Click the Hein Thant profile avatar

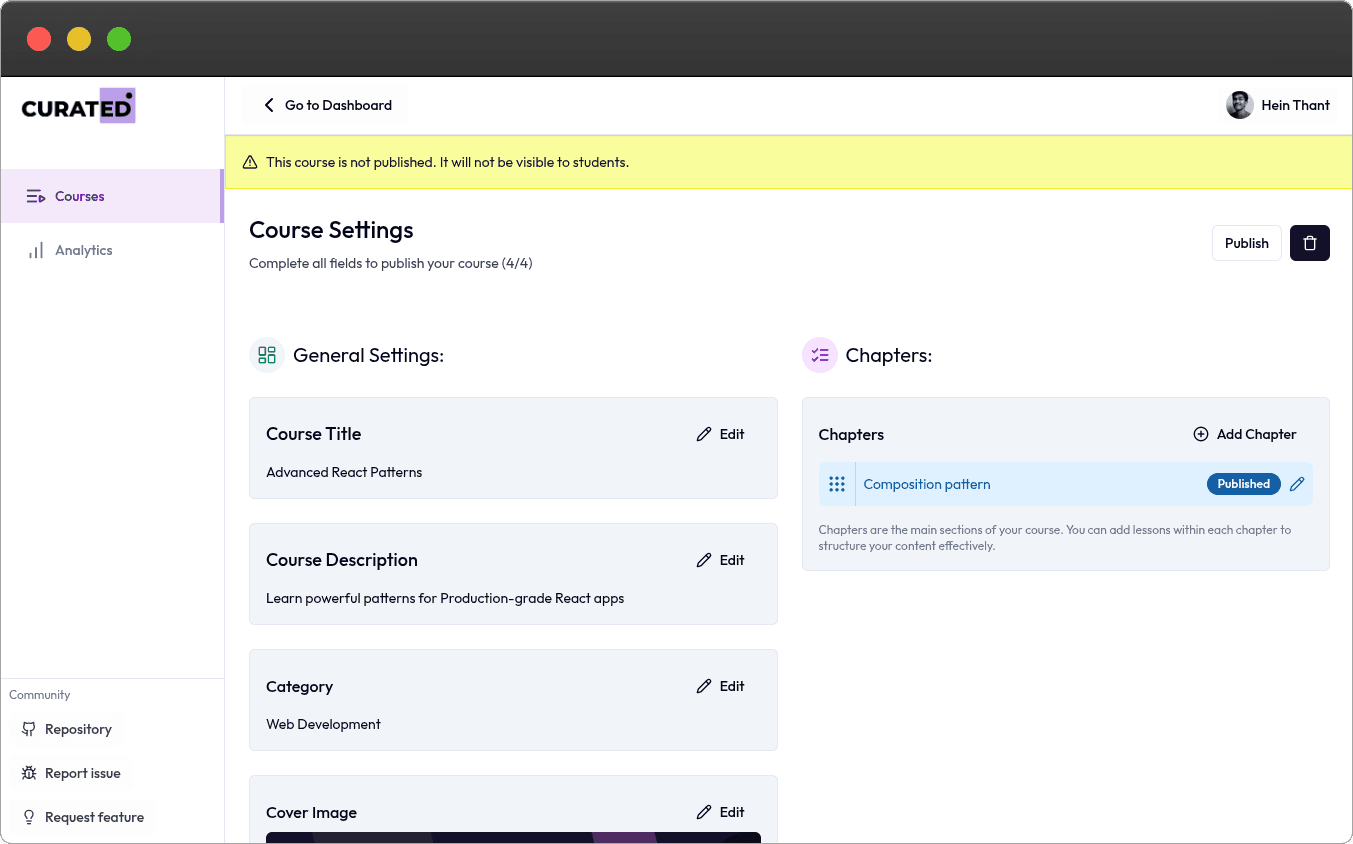pyautogui.click(x=1239, y=105)
